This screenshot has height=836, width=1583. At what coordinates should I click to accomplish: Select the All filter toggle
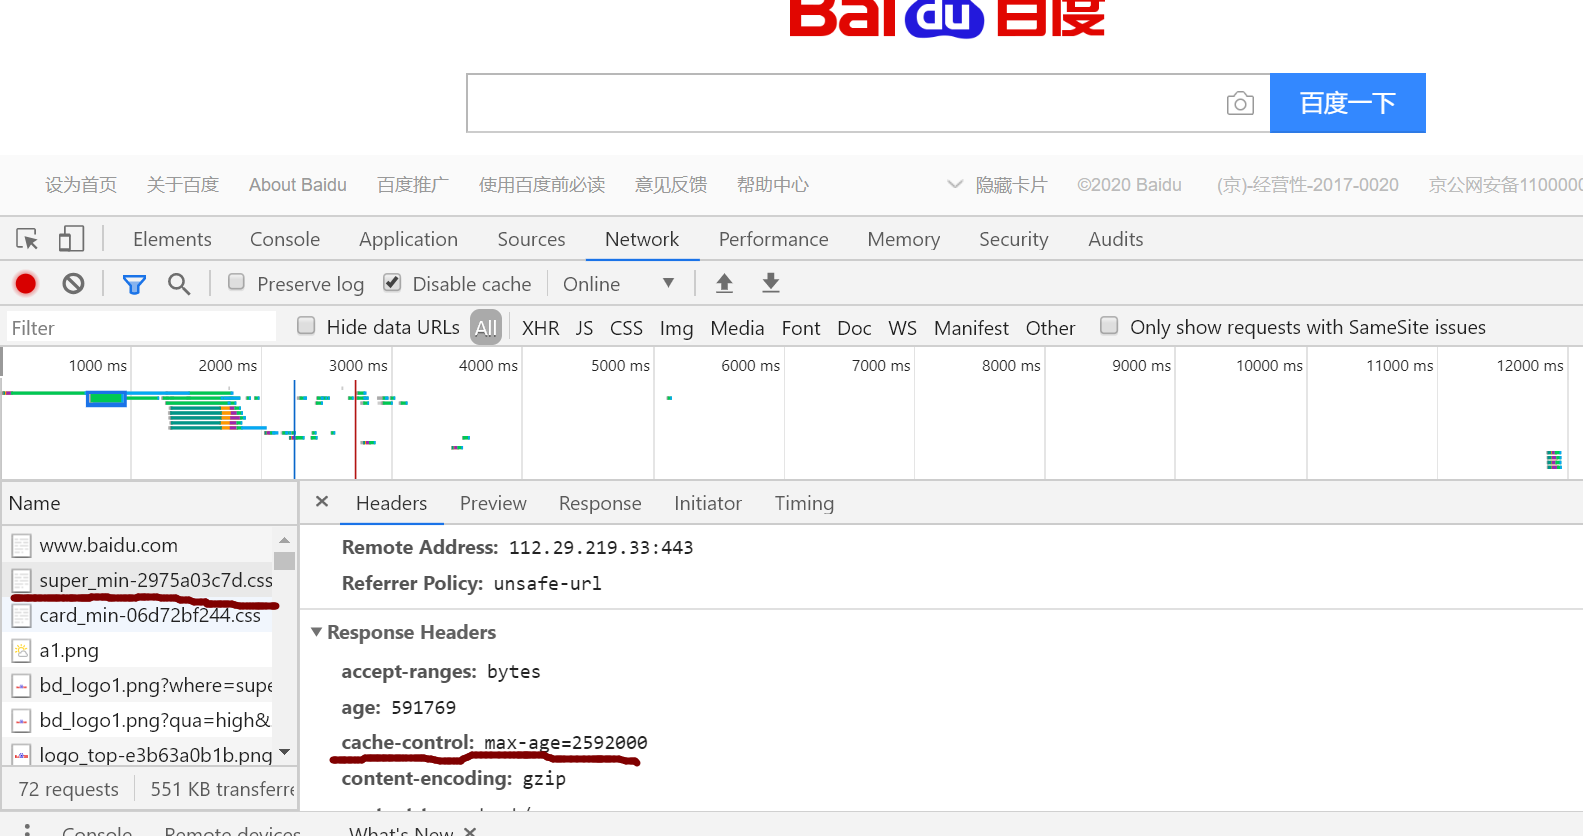[x=486, y=328]
